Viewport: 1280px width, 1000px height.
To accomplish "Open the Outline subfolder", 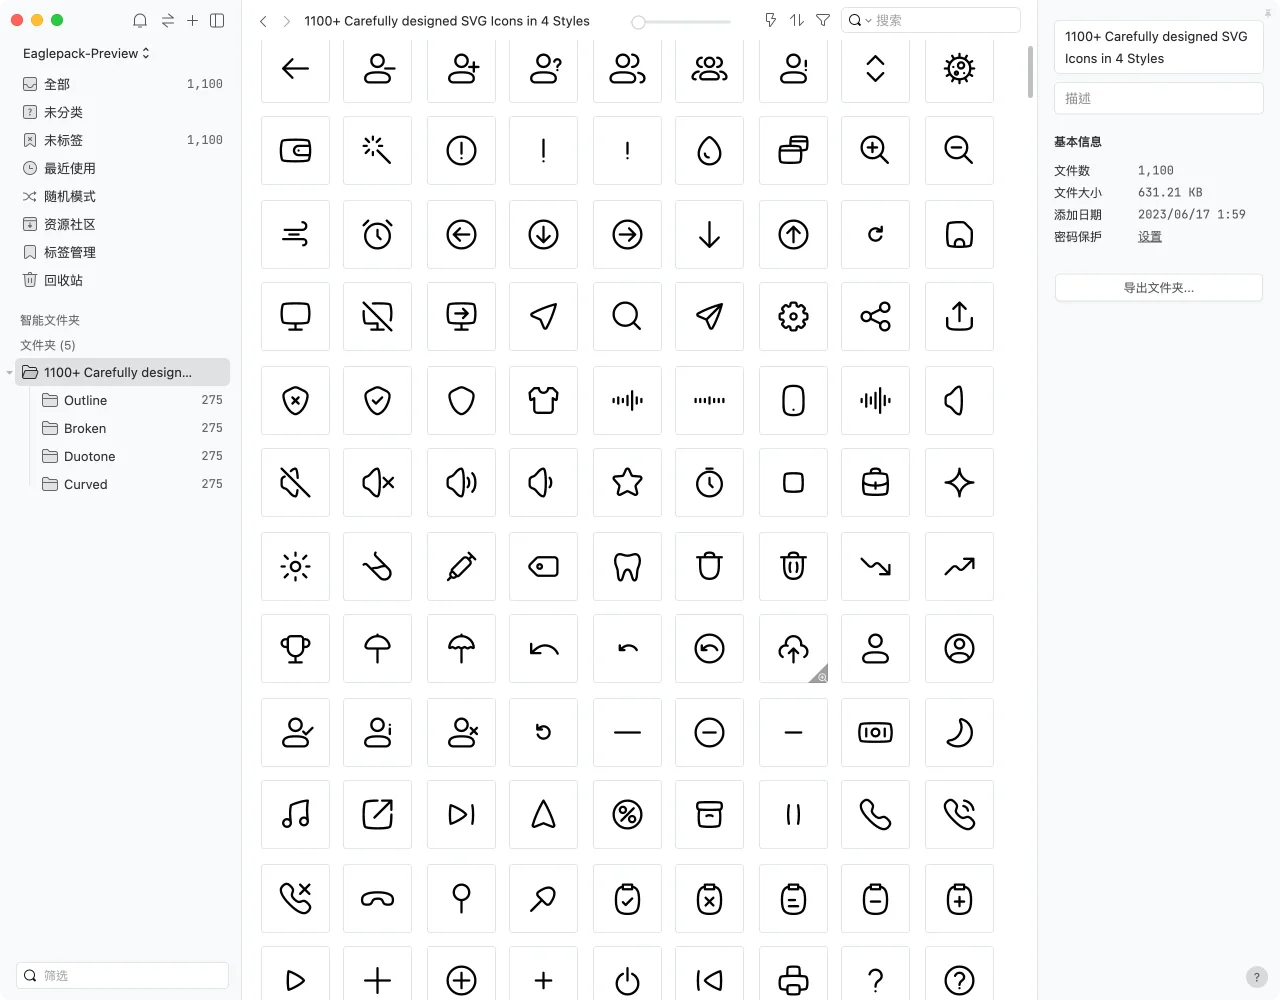I will coord(132,400).
